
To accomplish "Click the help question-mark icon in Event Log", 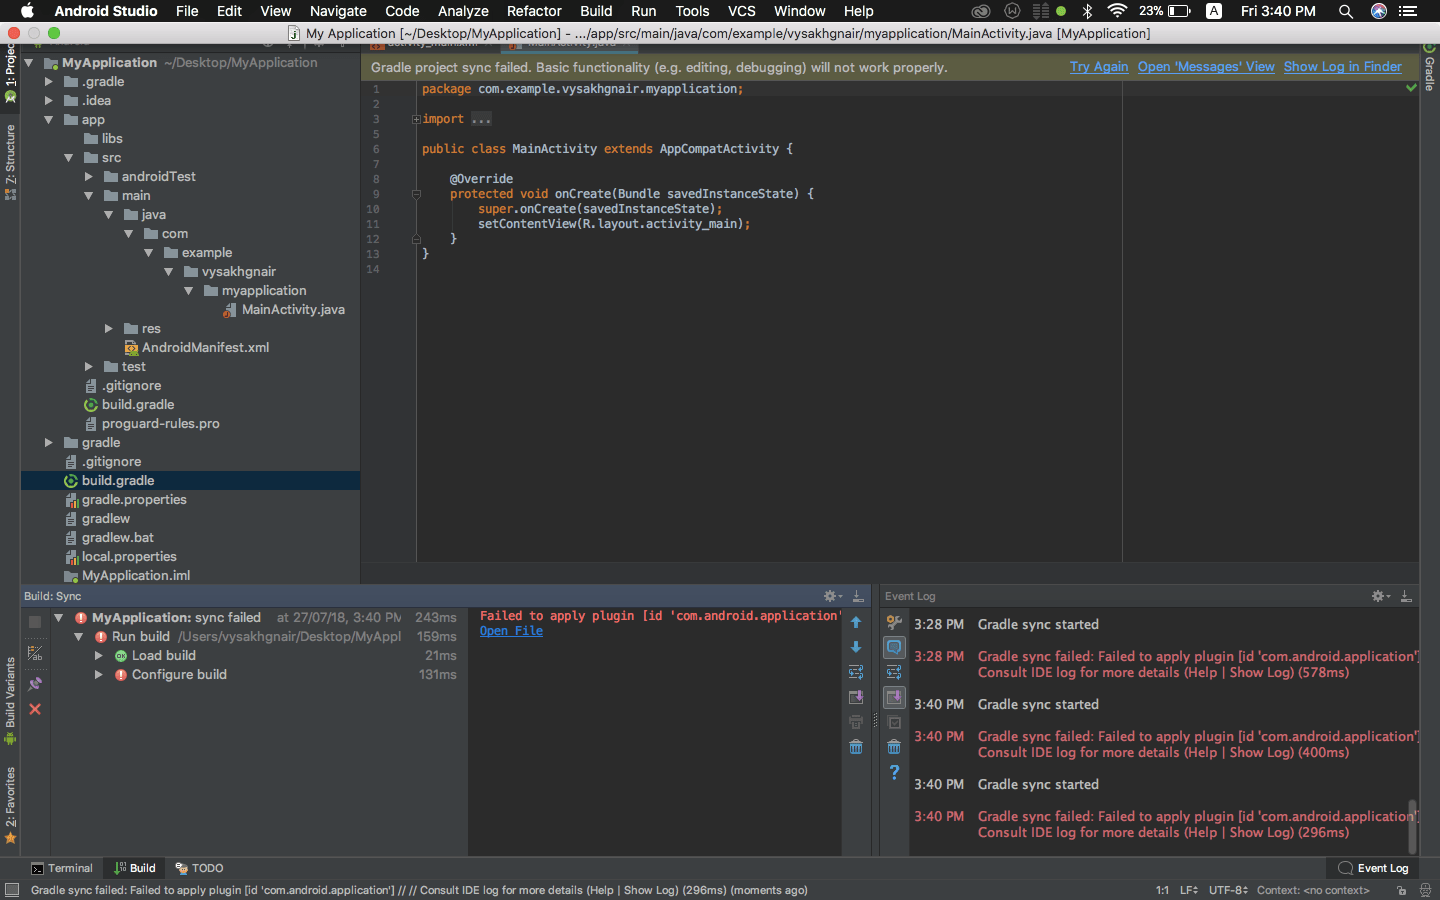I will (x=894, y=771).
